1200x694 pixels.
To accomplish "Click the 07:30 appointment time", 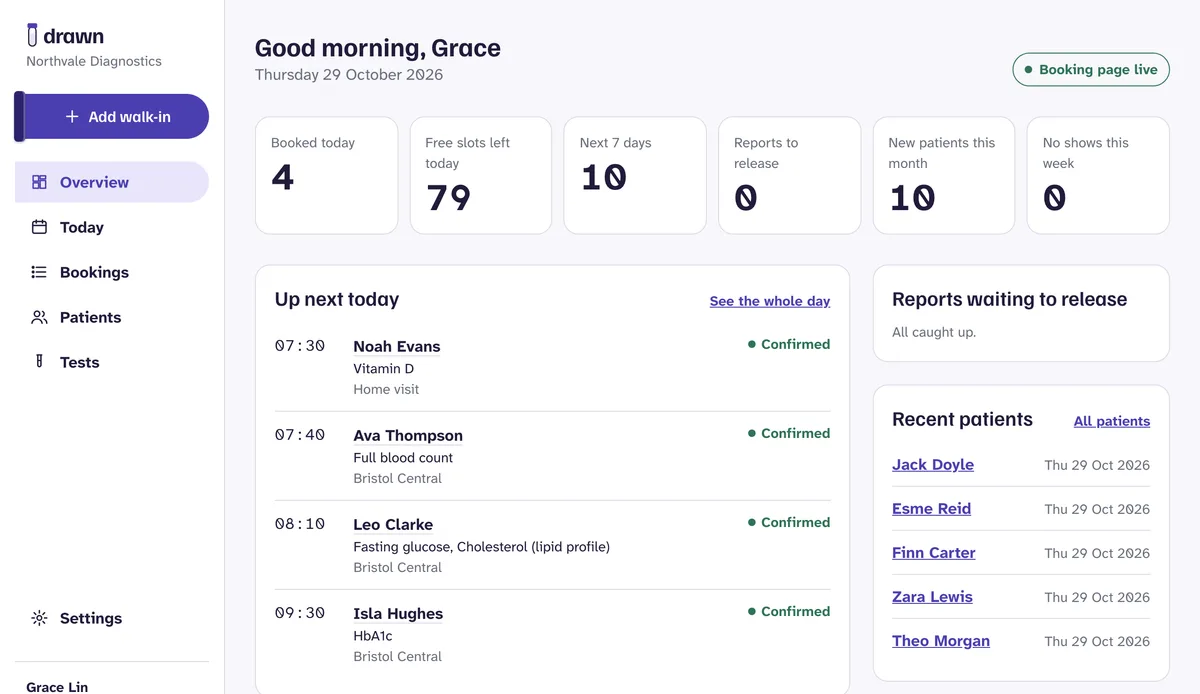I will pos(300,346).
